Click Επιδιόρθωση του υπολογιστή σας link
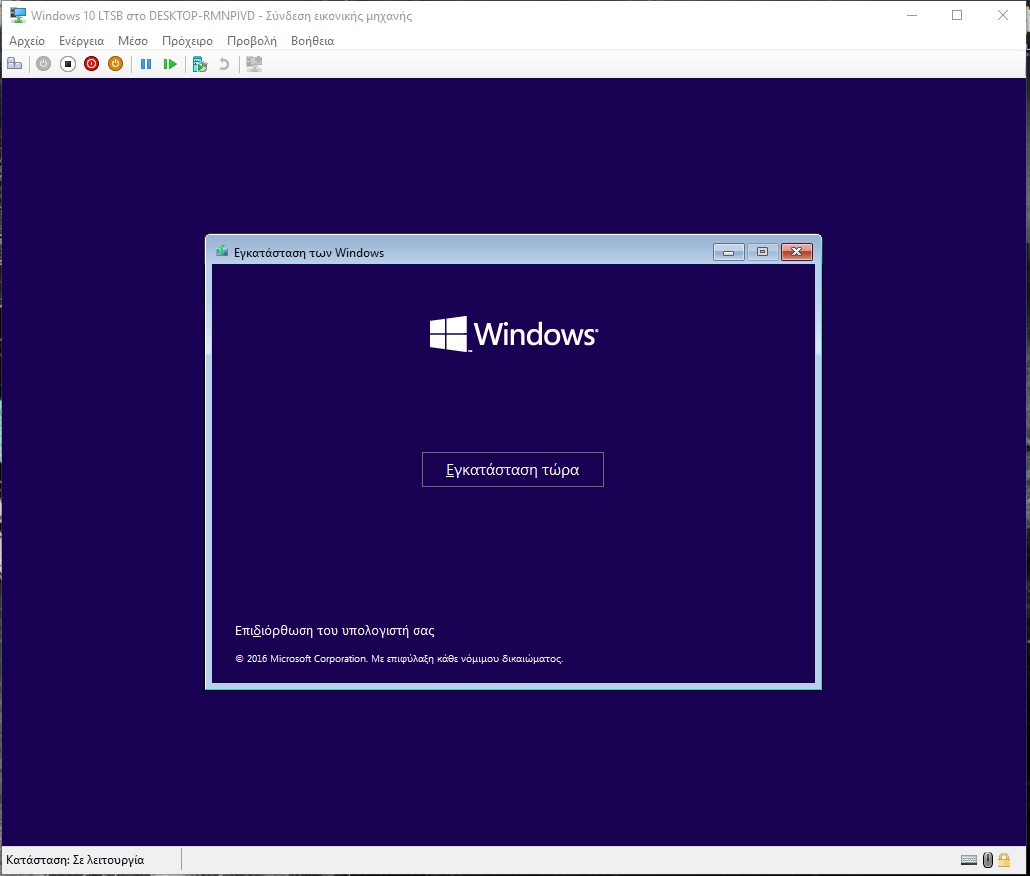Screen dimensions: 1030x876 point(334,631)
